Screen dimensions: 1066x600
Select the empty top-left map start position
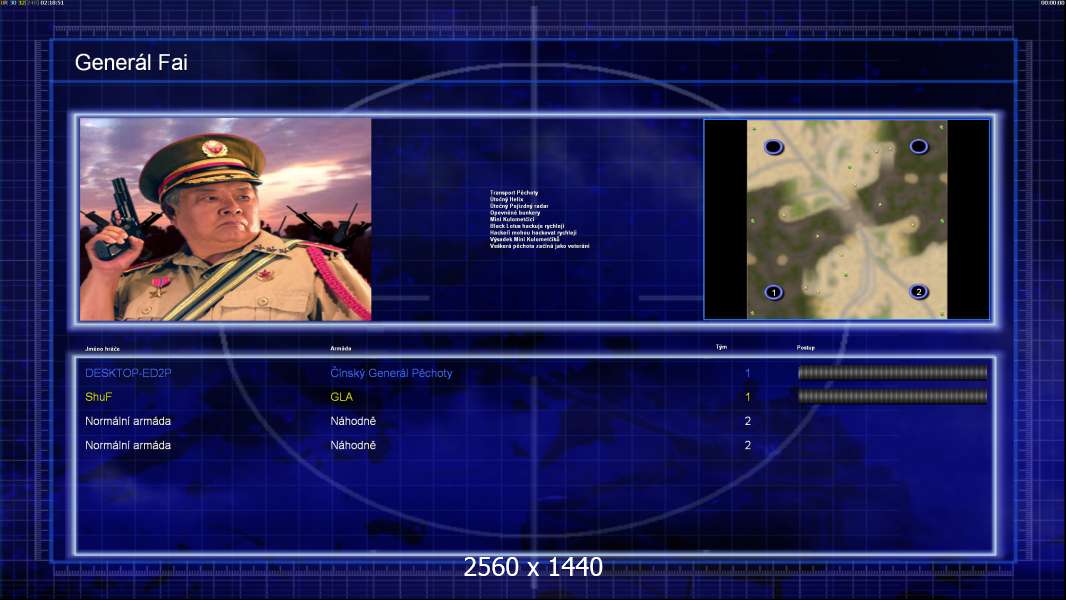click(774, 147)
